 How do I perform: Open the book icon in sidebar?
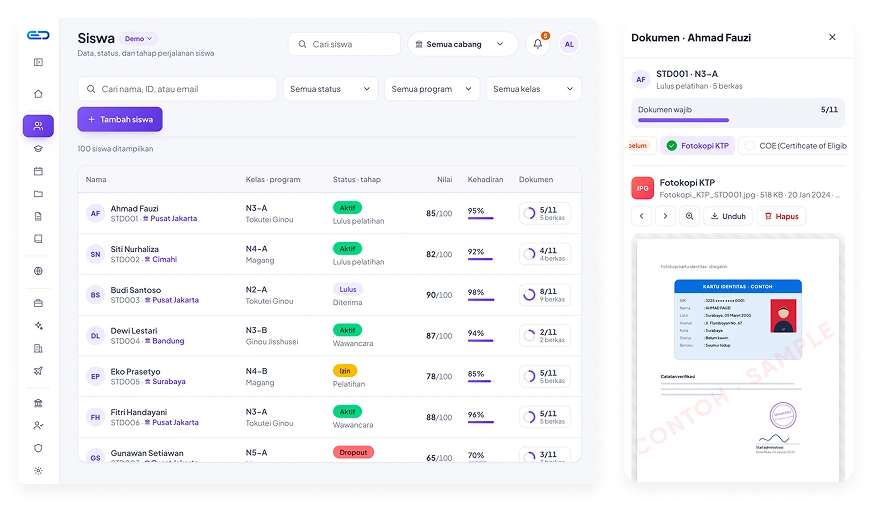pyautogui.click(x=38, y=239)
